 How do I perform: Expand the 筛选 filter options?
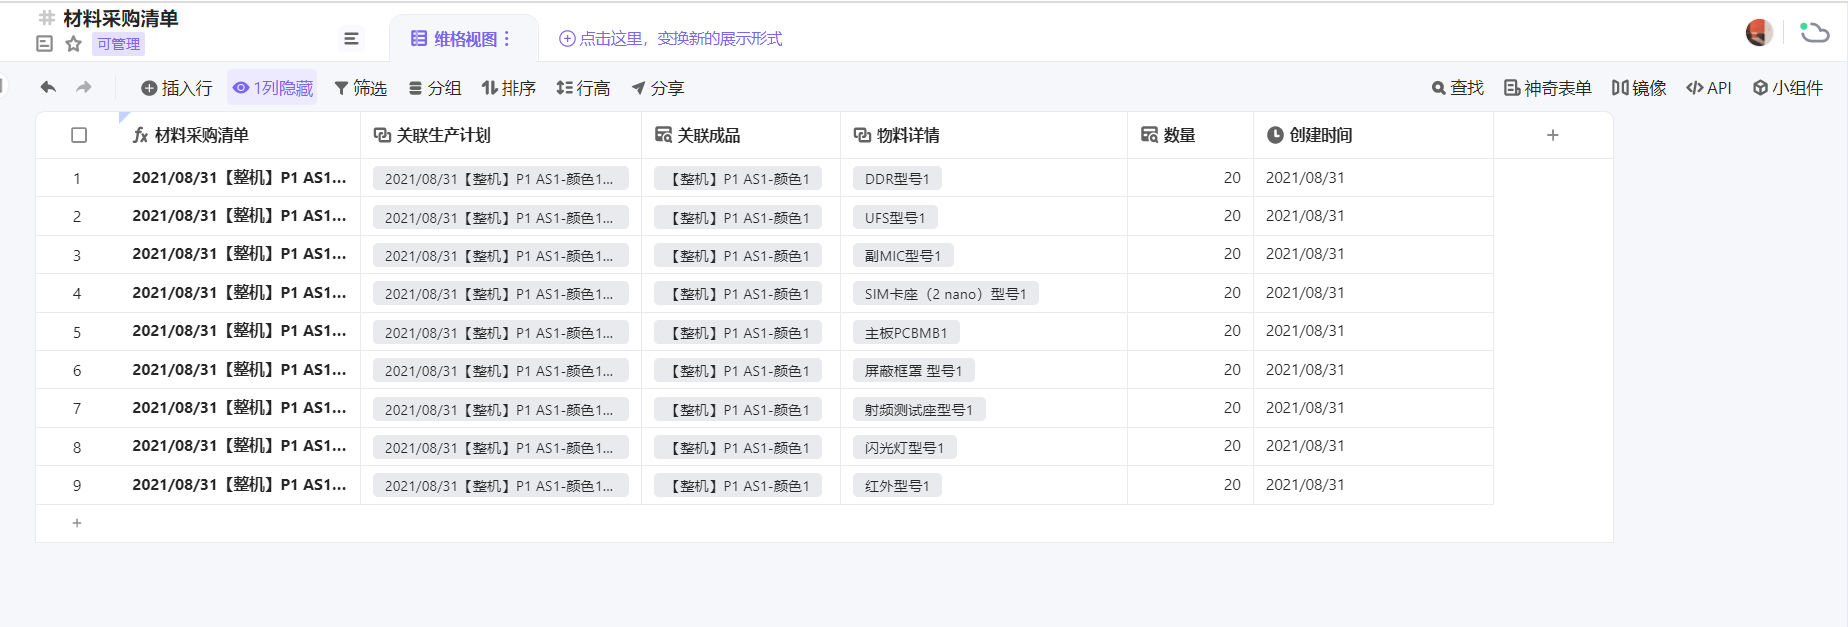tap(360, 88)
